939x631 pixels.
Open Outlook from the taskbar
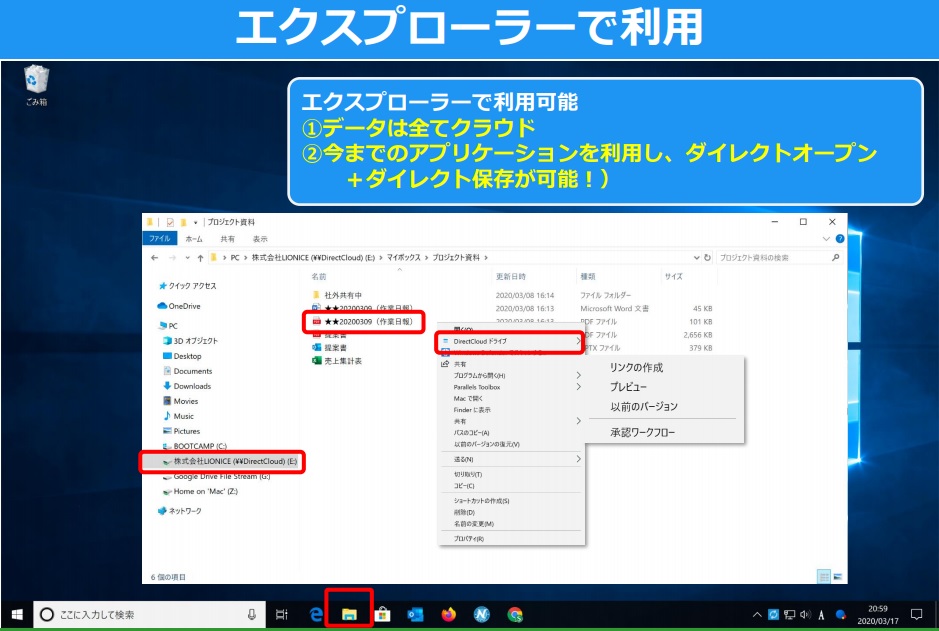click(415, 614)
